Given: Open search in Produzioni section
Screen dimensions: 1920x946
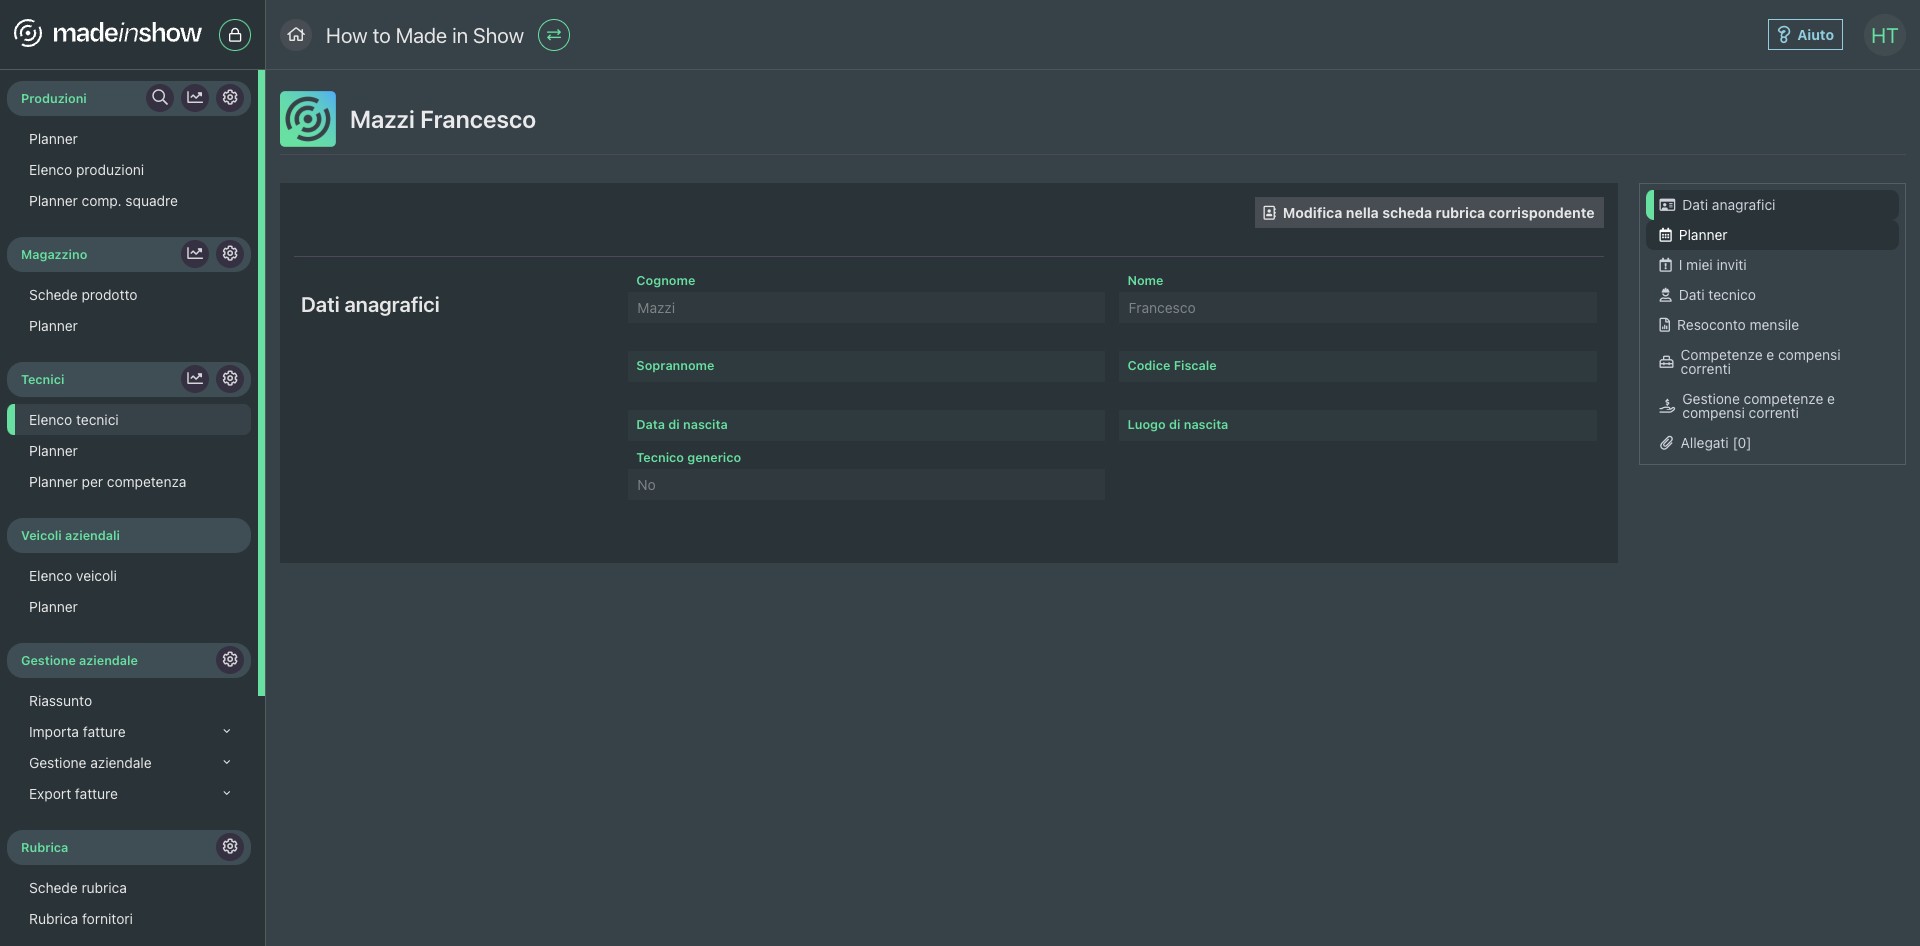Looking at the screenshot, I should click(x=160, y=98).
